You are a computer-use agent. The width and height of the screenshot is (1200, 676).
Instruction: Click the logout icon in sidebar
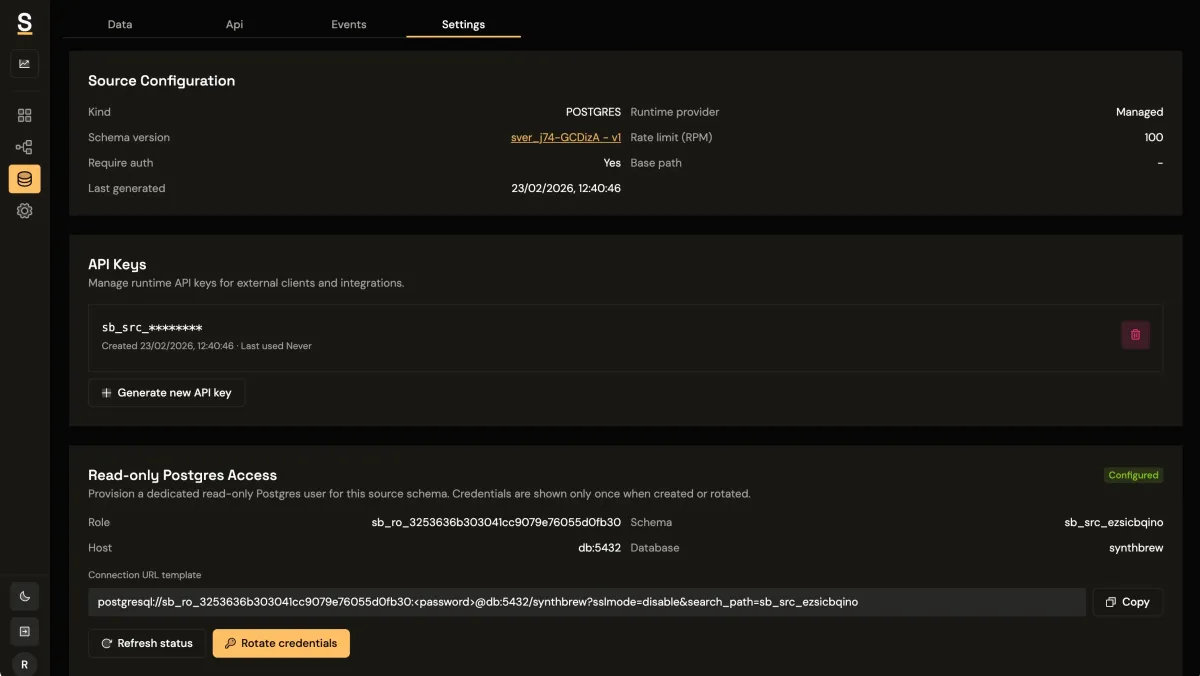(x=24, y=631)
